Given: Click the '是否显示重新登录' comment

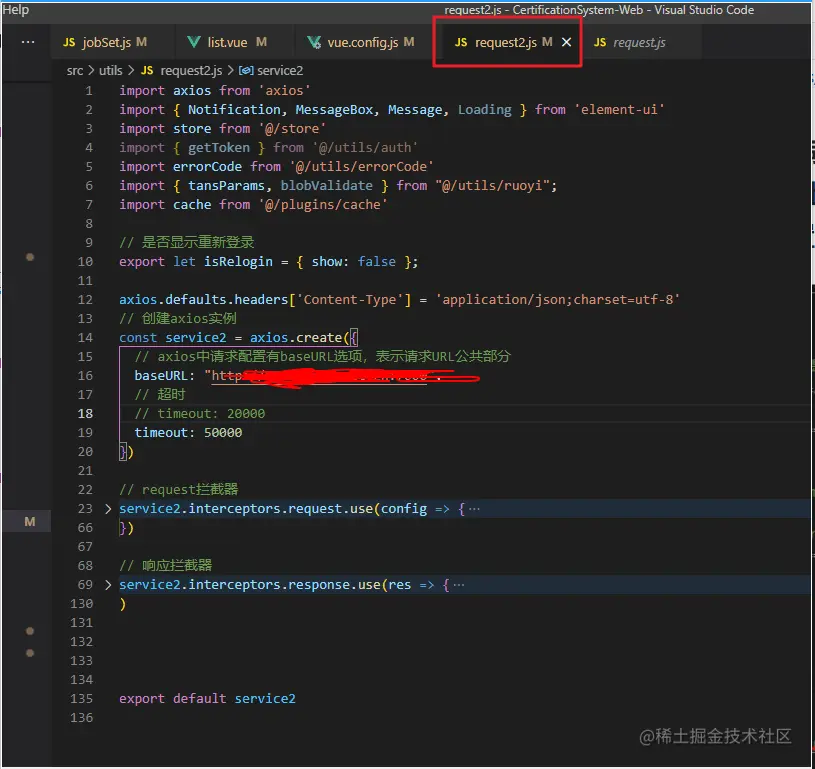Looking at the screenshot, I should [187, 243].
